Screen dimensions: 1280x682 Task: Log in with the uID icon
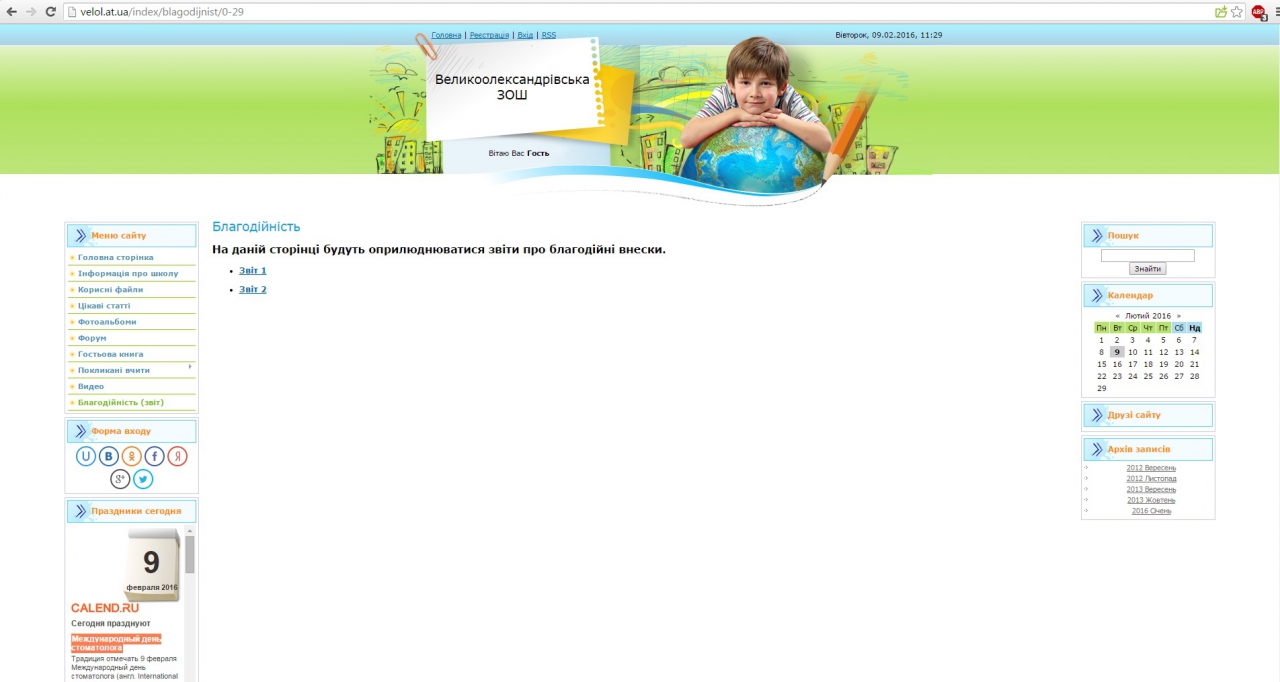click(x=86, y=456)
